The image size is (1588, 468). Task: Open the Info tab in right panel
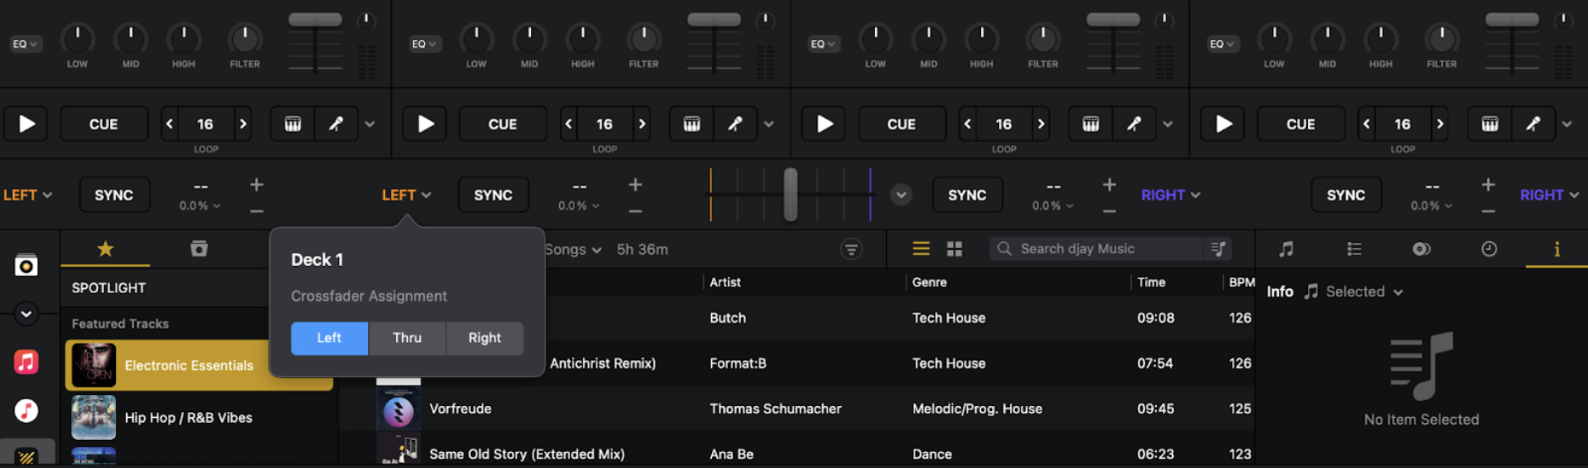pos(1557,249)
